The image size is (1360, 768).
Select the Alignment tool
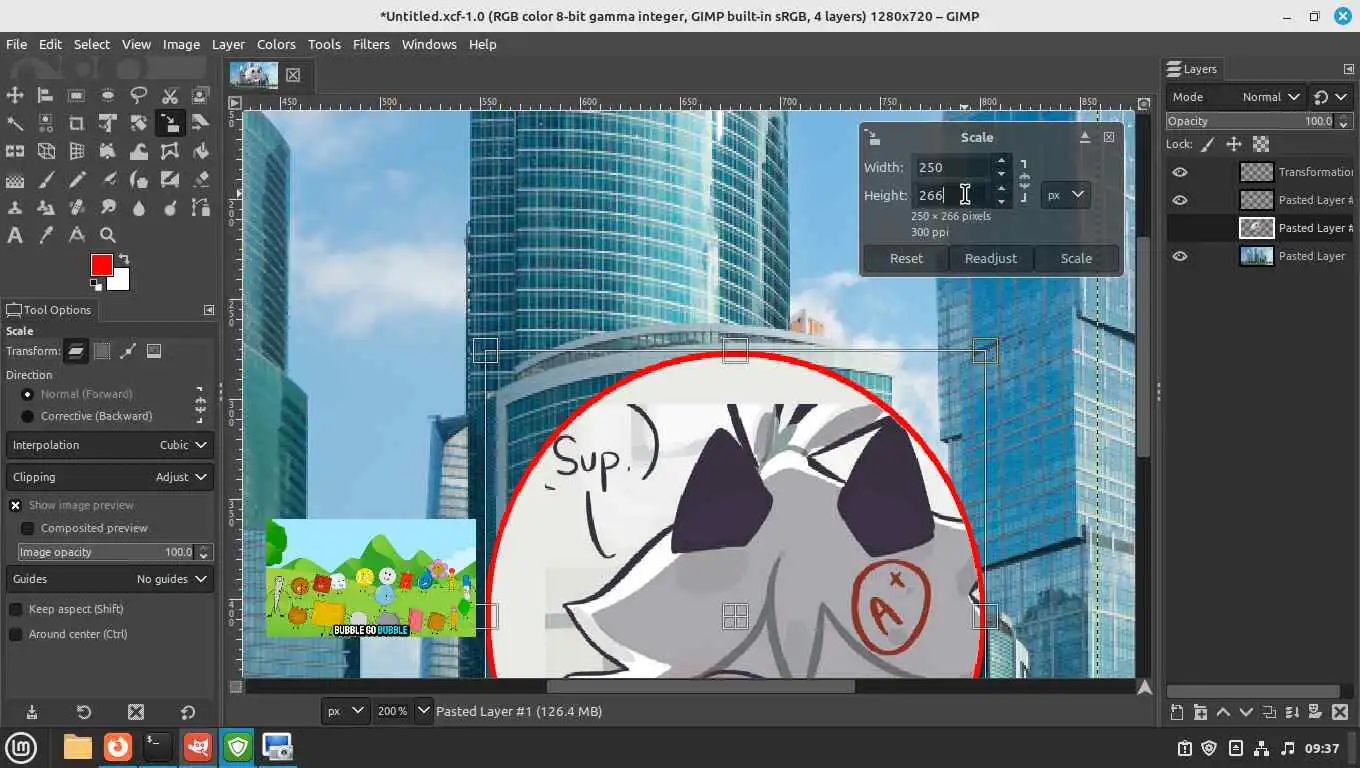pos(45,95)
